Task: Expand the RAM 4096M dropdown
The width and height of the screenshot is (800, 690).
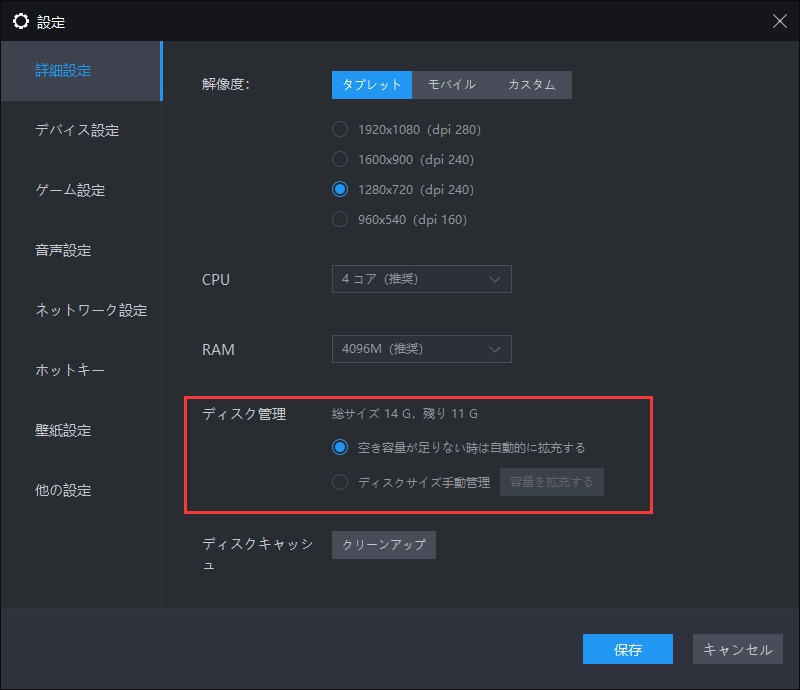Action: coord(421,349)
